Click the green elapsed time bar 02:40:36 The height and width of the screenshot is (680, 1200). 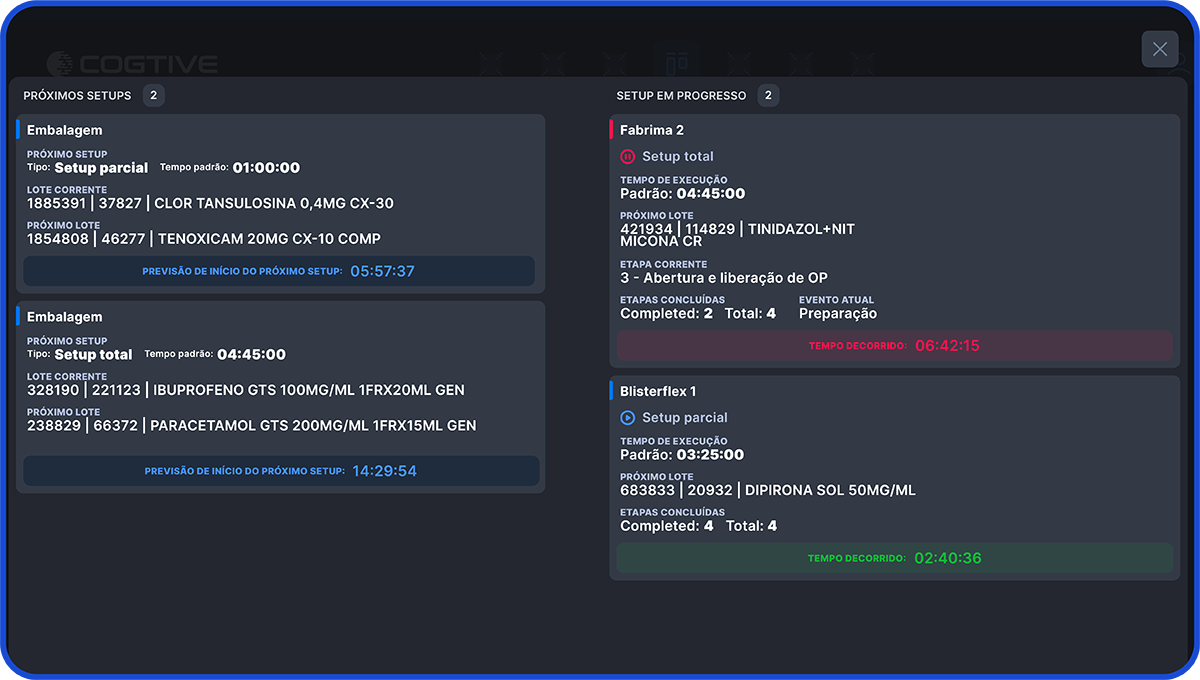(894, 558)
